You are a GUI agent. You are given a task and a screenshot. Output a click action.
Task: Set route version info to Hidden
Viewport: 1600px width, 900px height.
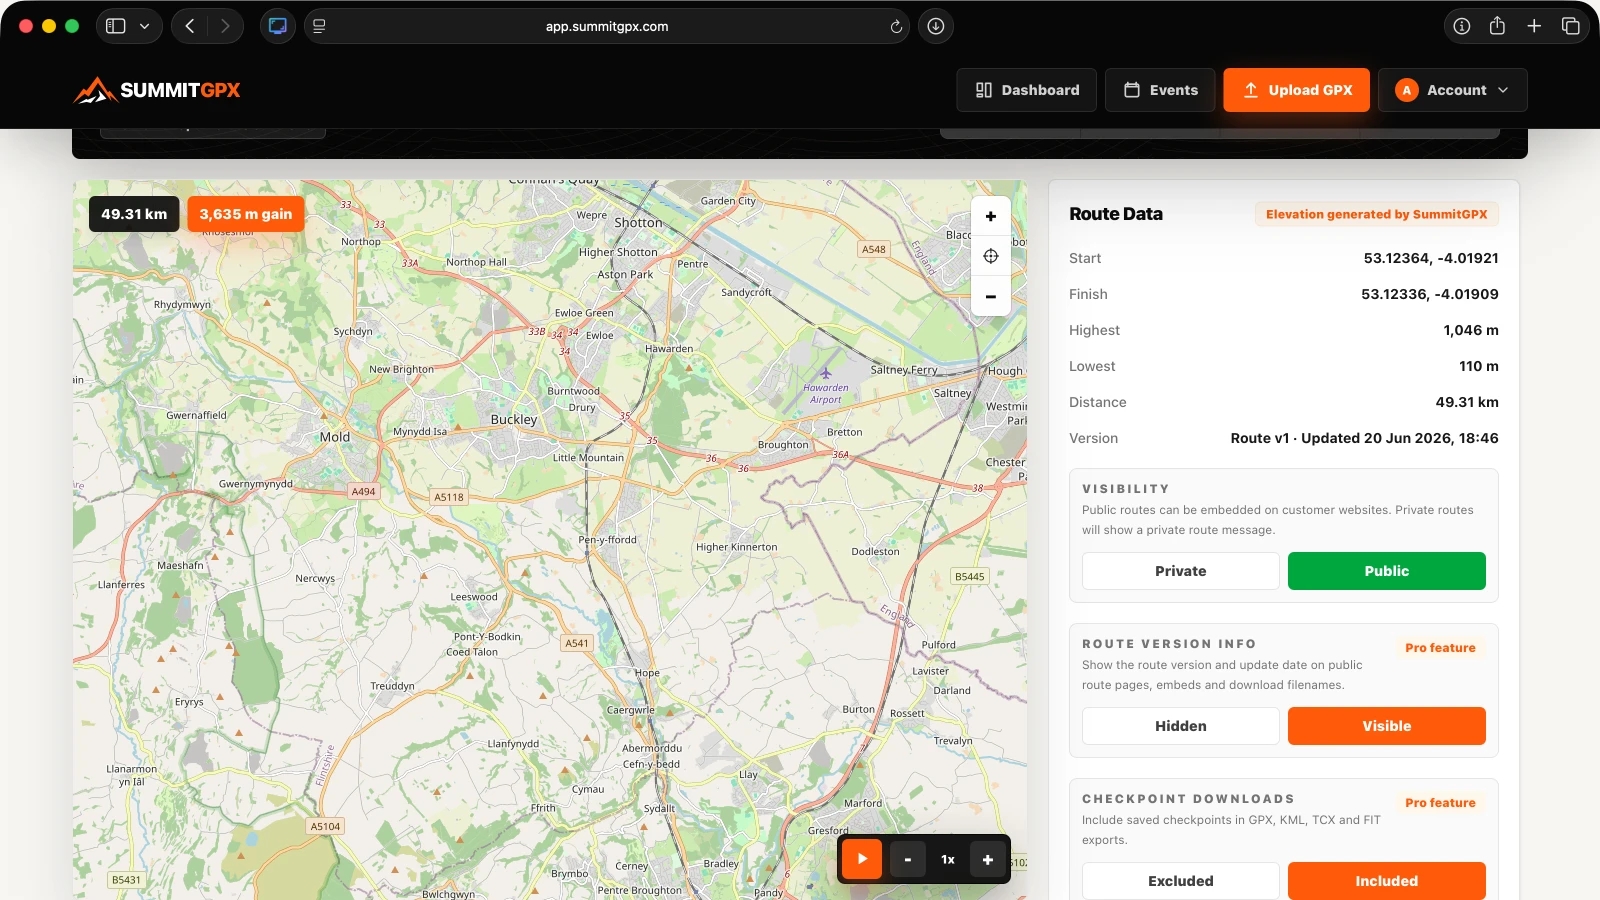coord(1181,726)
